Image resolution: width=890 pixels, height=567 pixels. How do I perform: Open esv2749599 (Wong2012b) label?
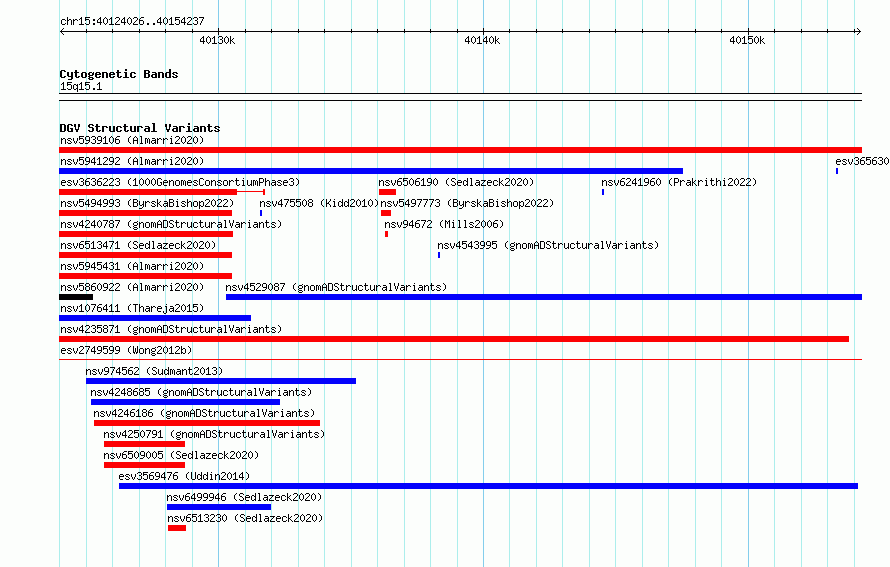126,350
